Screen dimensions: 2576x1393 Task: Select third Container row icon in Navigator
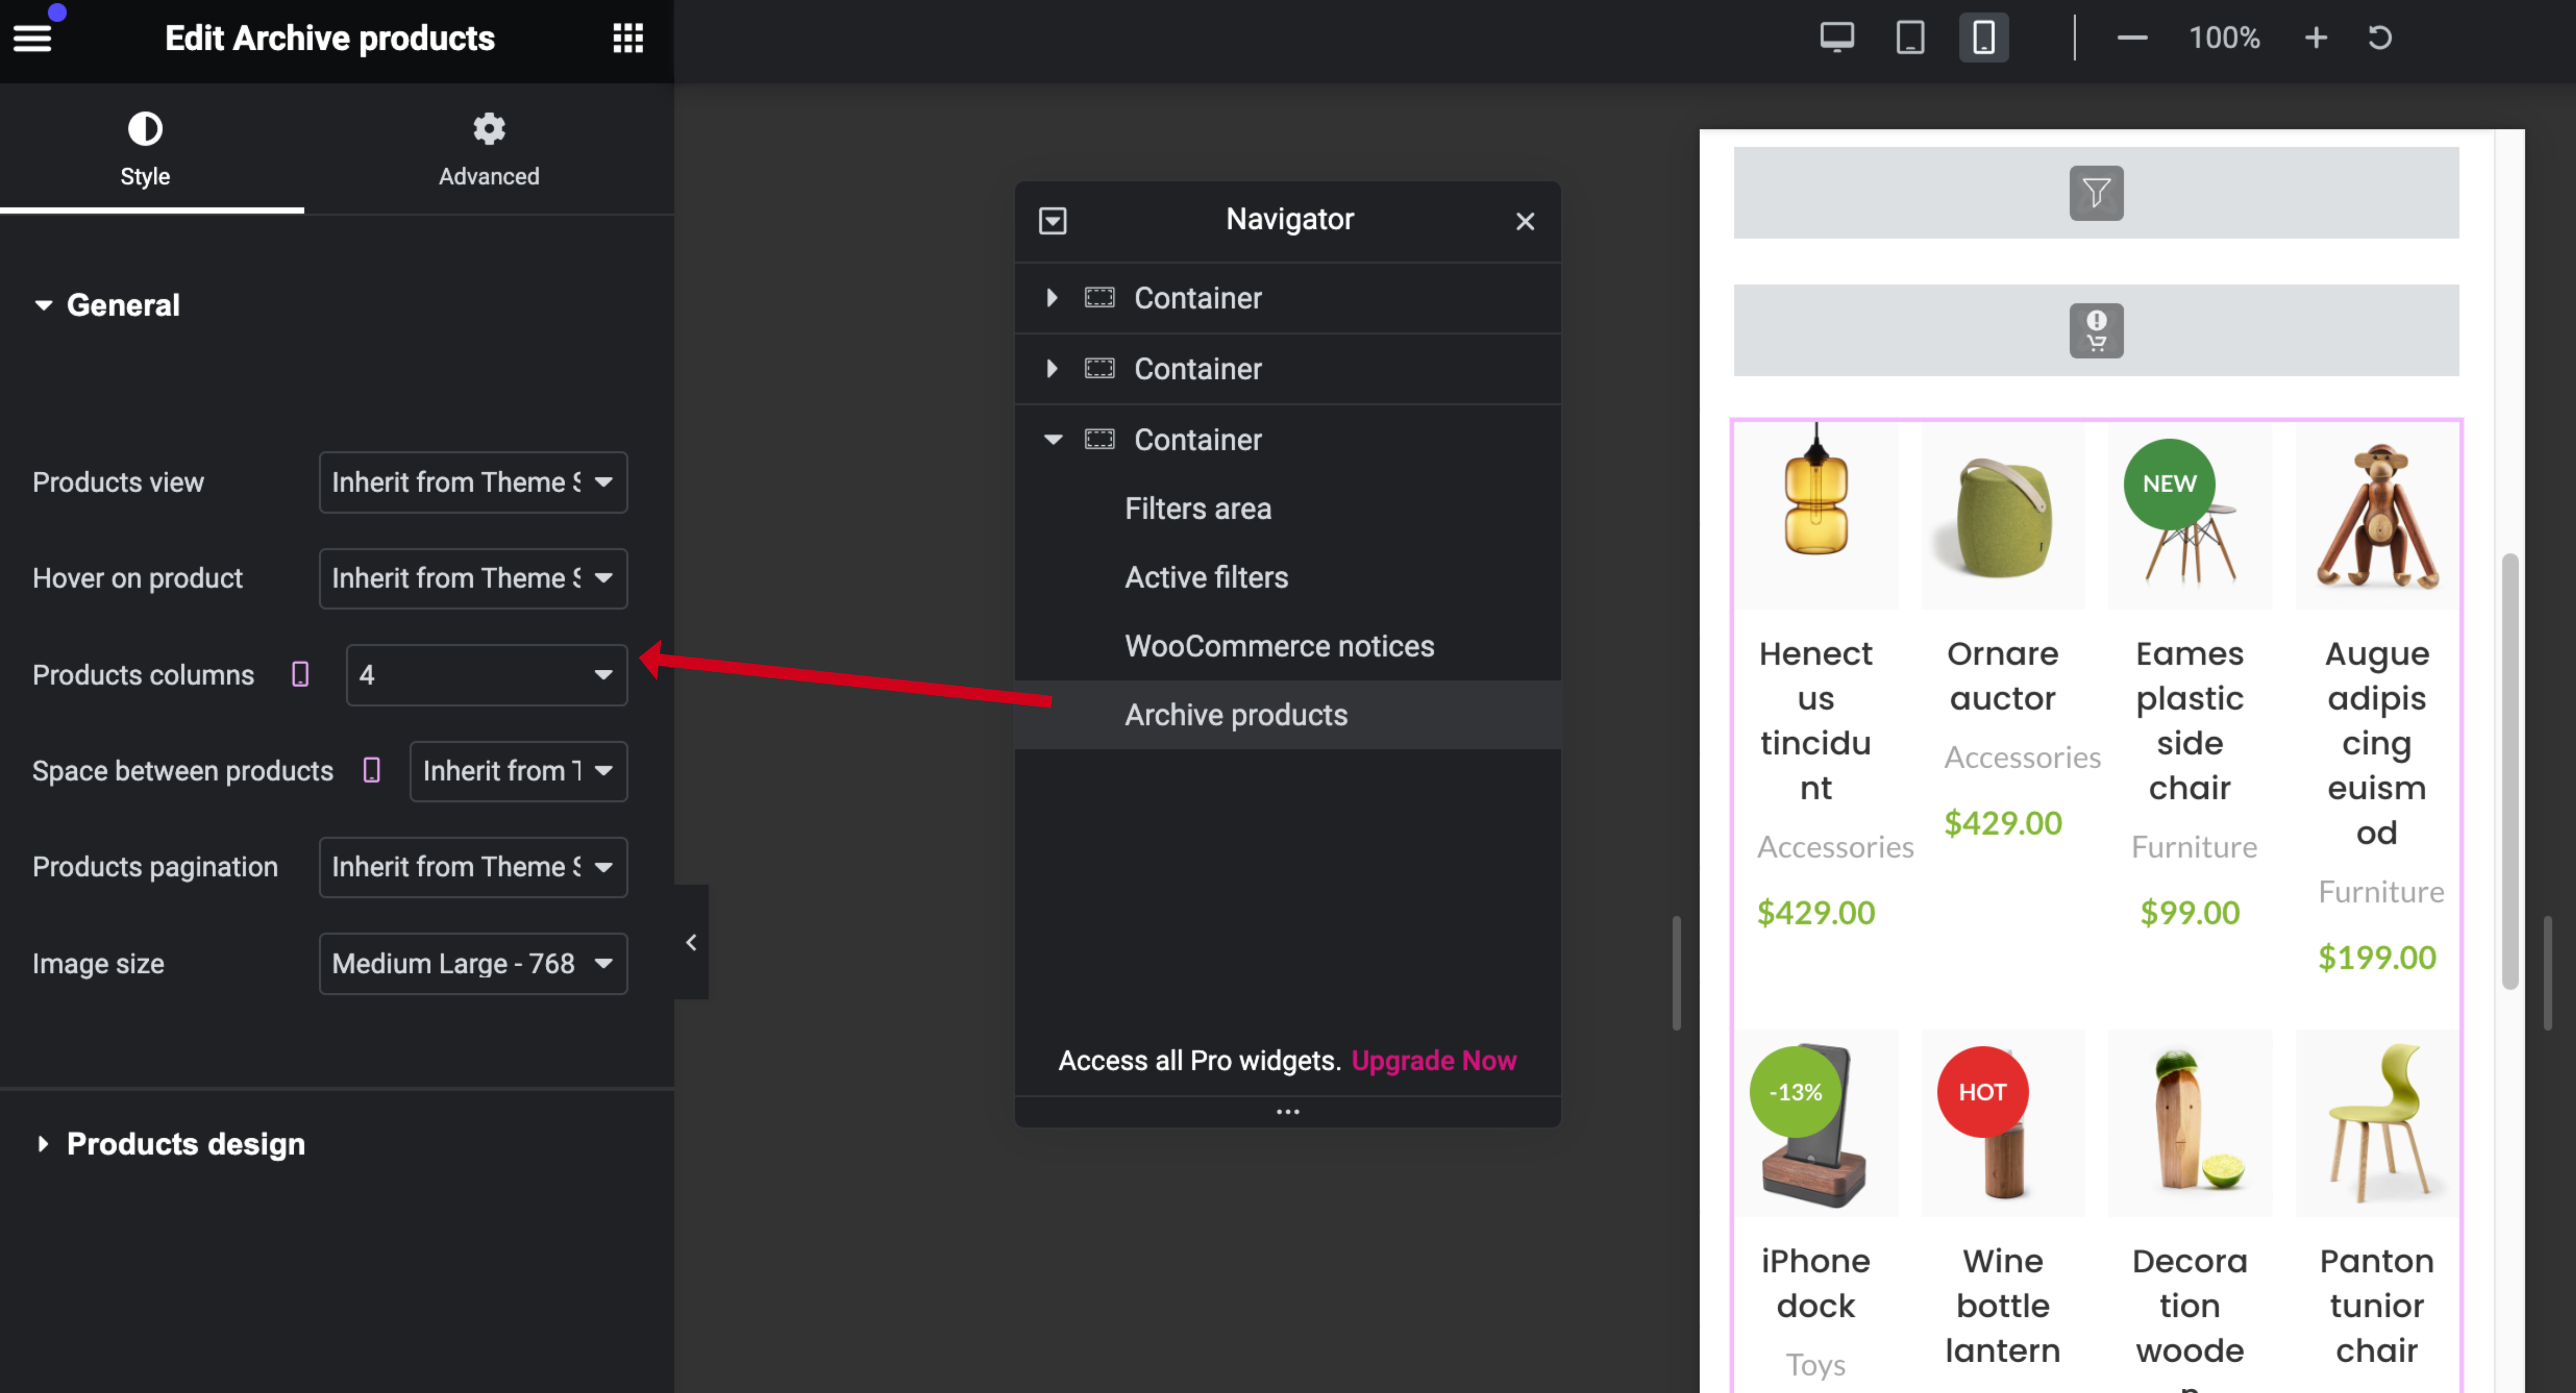coord(1100,440)
